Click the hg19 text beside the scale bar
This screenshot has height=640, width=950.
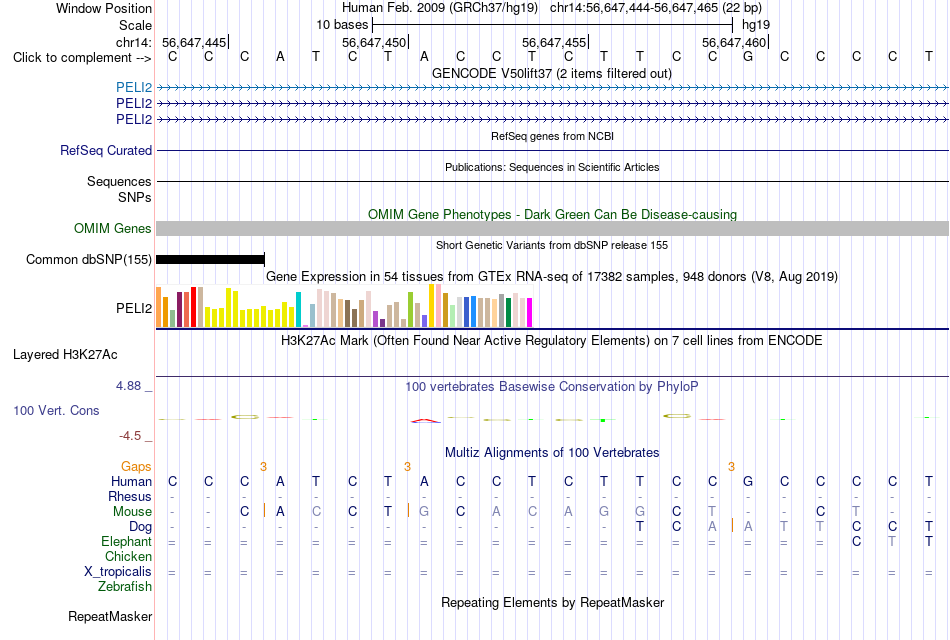[756, 25]
